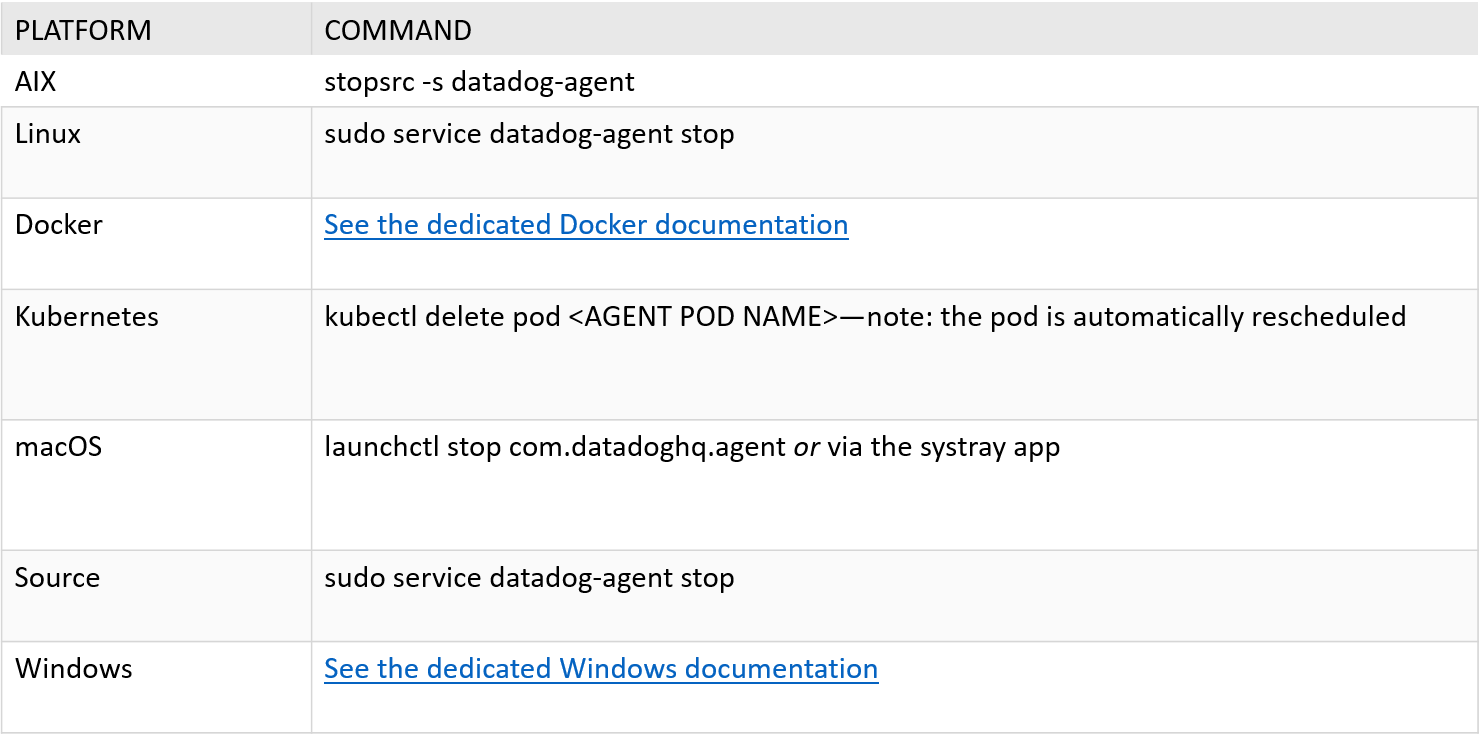This screenshot has width=1480, height=735.
Task: Select the macOS platform cell
Action: coord(58,447)
